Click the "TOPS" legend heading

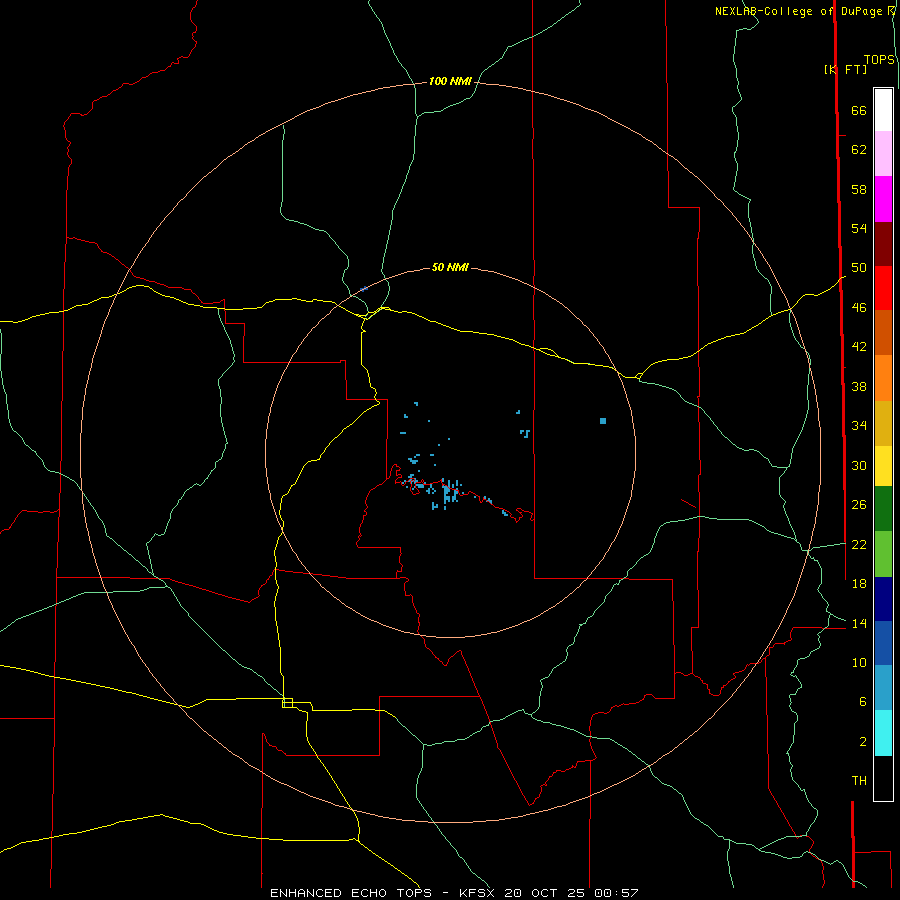point(879,60)
